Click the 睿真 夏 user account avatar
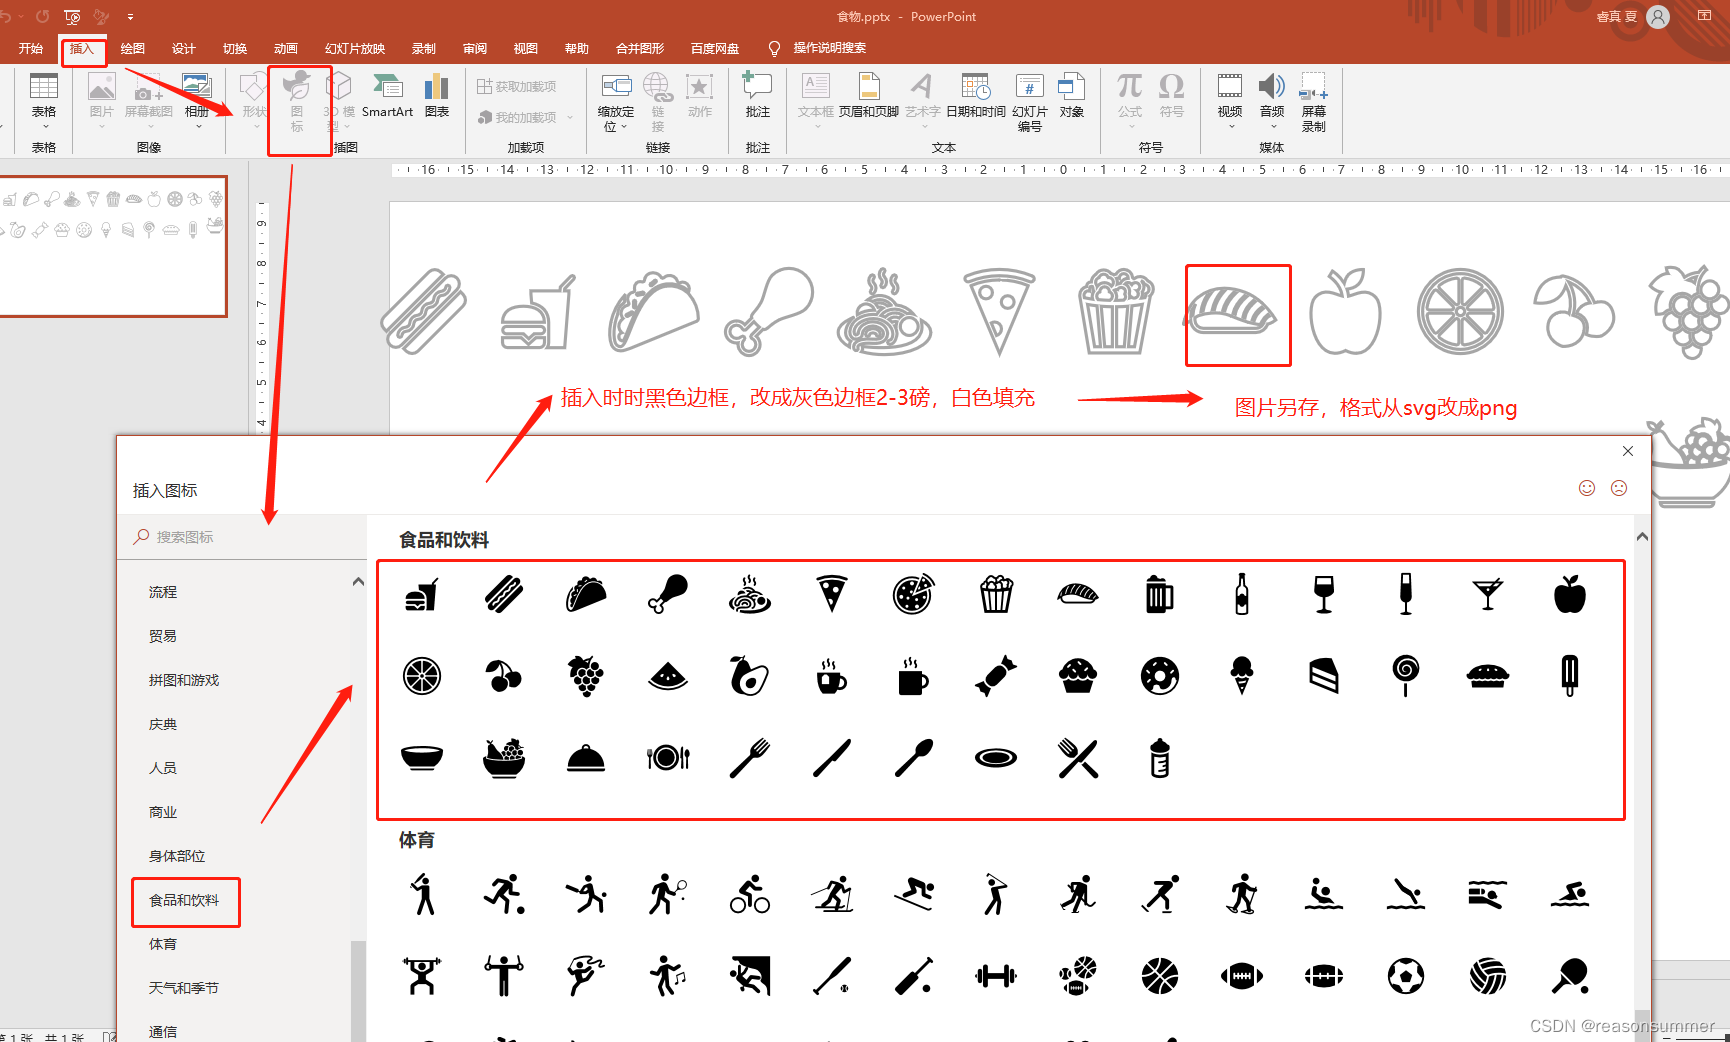This screenshot has height=1042, width=1730. click(1658, 17)
